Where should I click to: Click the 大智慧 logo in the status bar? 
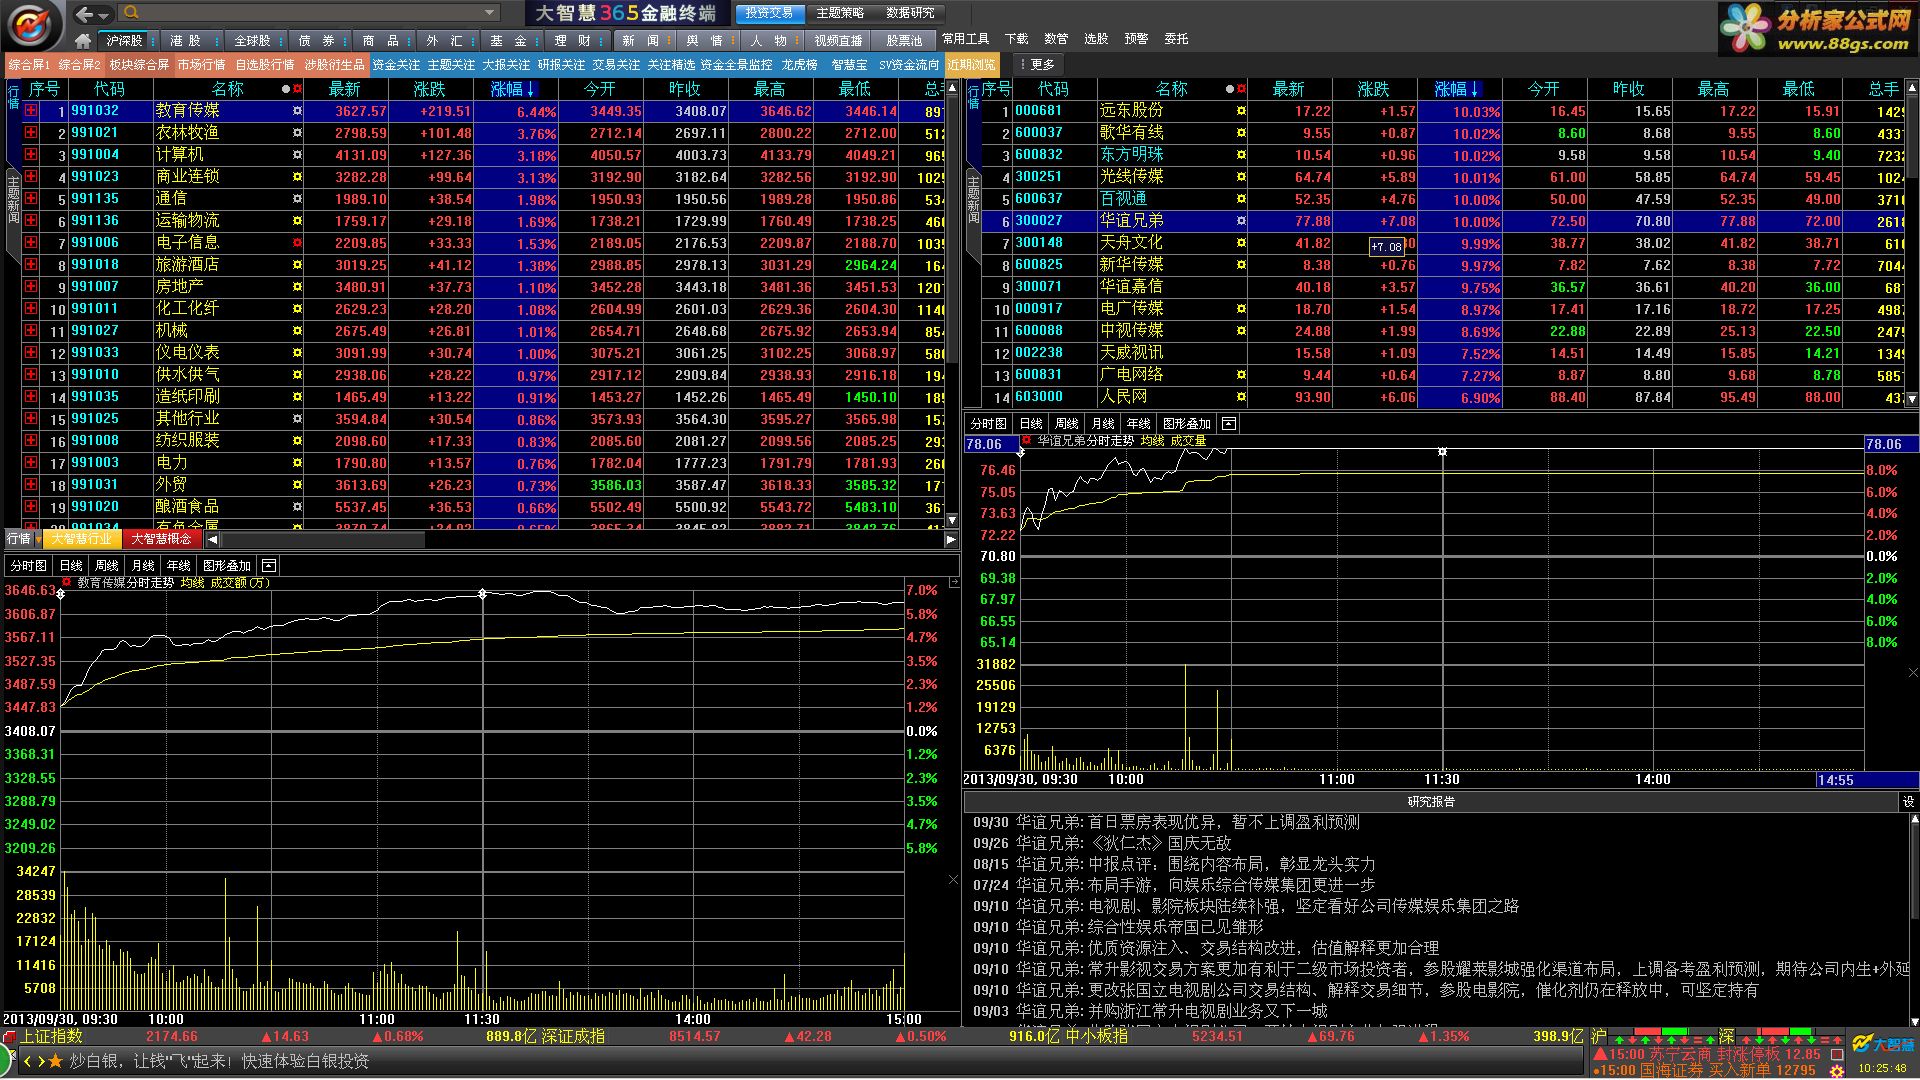(1883, 1044)
